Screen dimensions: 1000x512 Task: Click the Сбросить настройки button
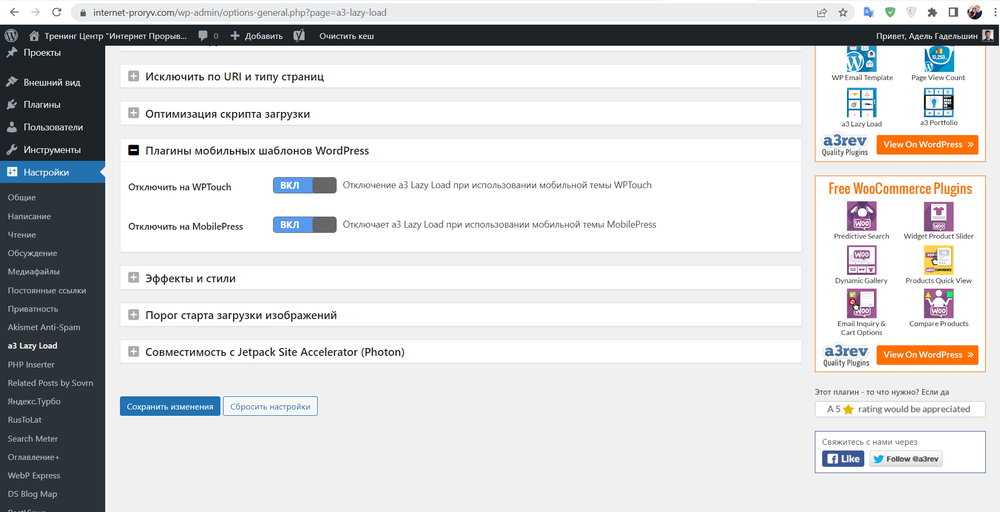pos(270,406)
